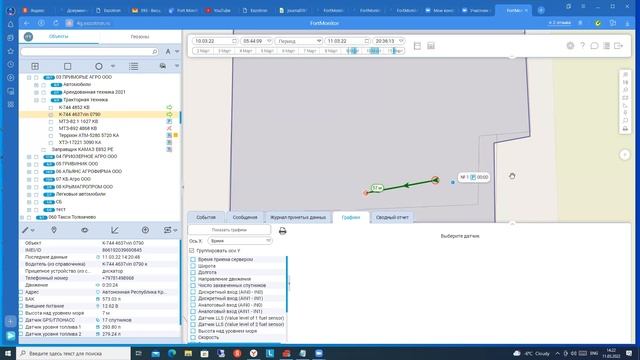The image size is (640, 360).
Task: Click the logout exit icon in top toolbar
Action: (x=619, y=46)
